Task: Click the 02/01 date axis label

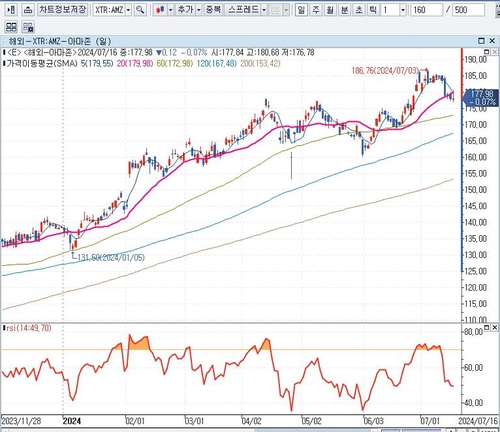Action: coord(135,421)
